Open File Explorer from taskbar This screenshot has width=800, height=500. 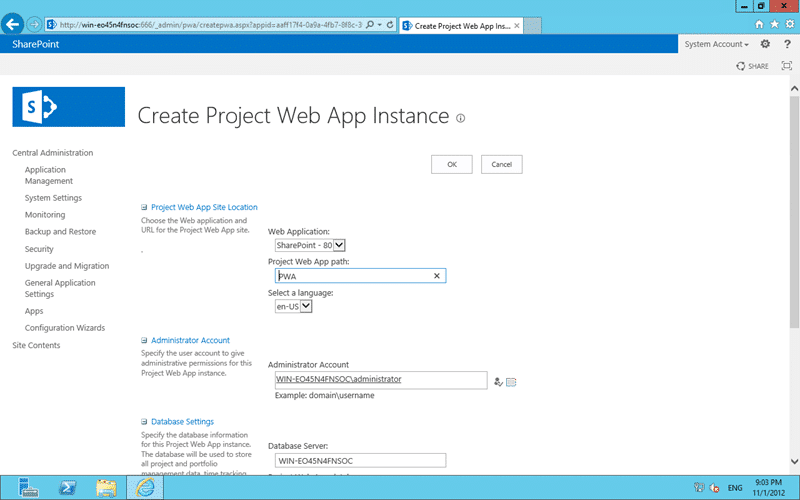tap(106, 488)
